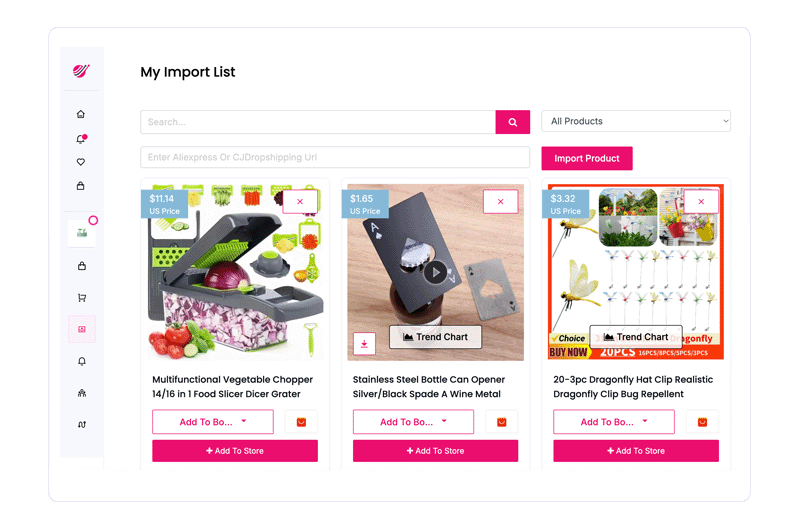800x529 pixels.
Task: Play the bottle opener product video
Action: (x=435, y=272)
